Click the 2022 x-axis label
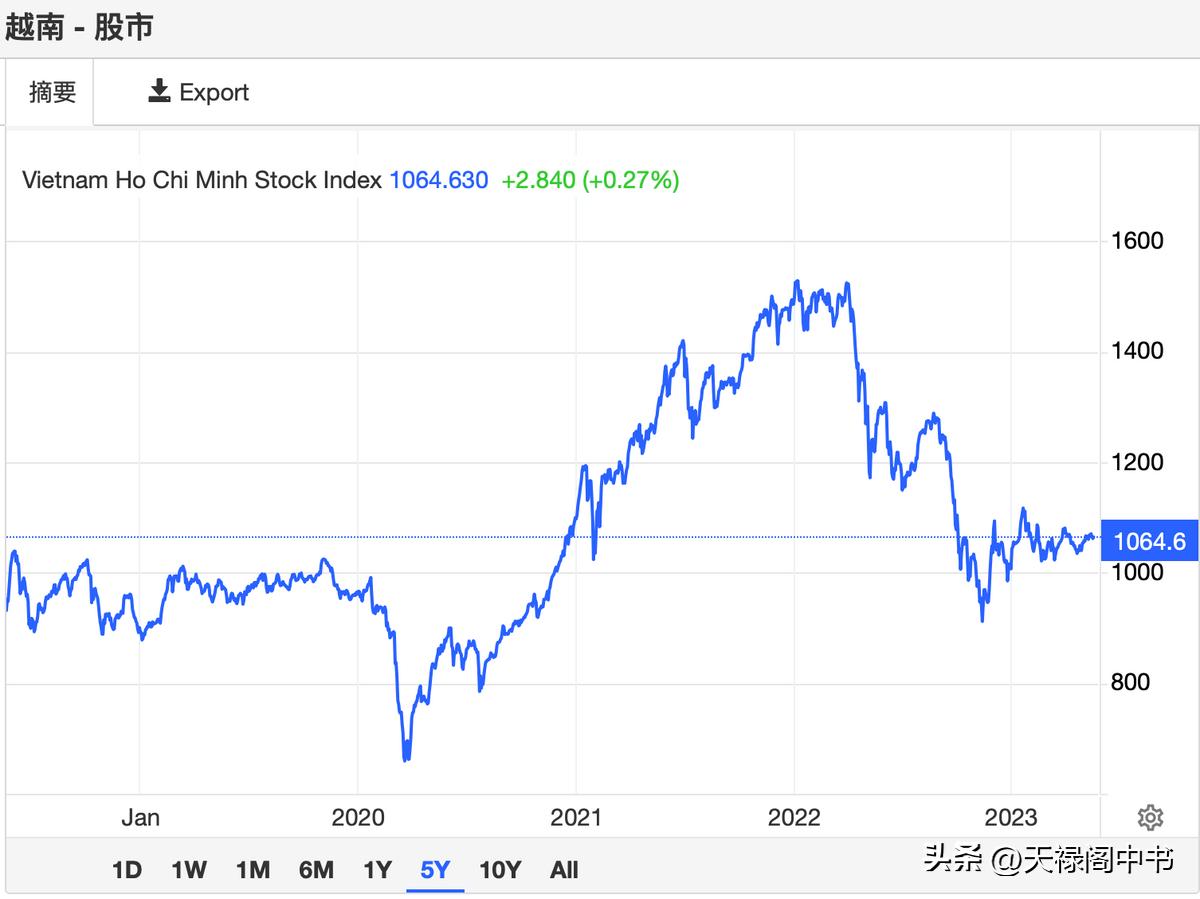This screenshot has height=899, width=1200. click(794, 818)
